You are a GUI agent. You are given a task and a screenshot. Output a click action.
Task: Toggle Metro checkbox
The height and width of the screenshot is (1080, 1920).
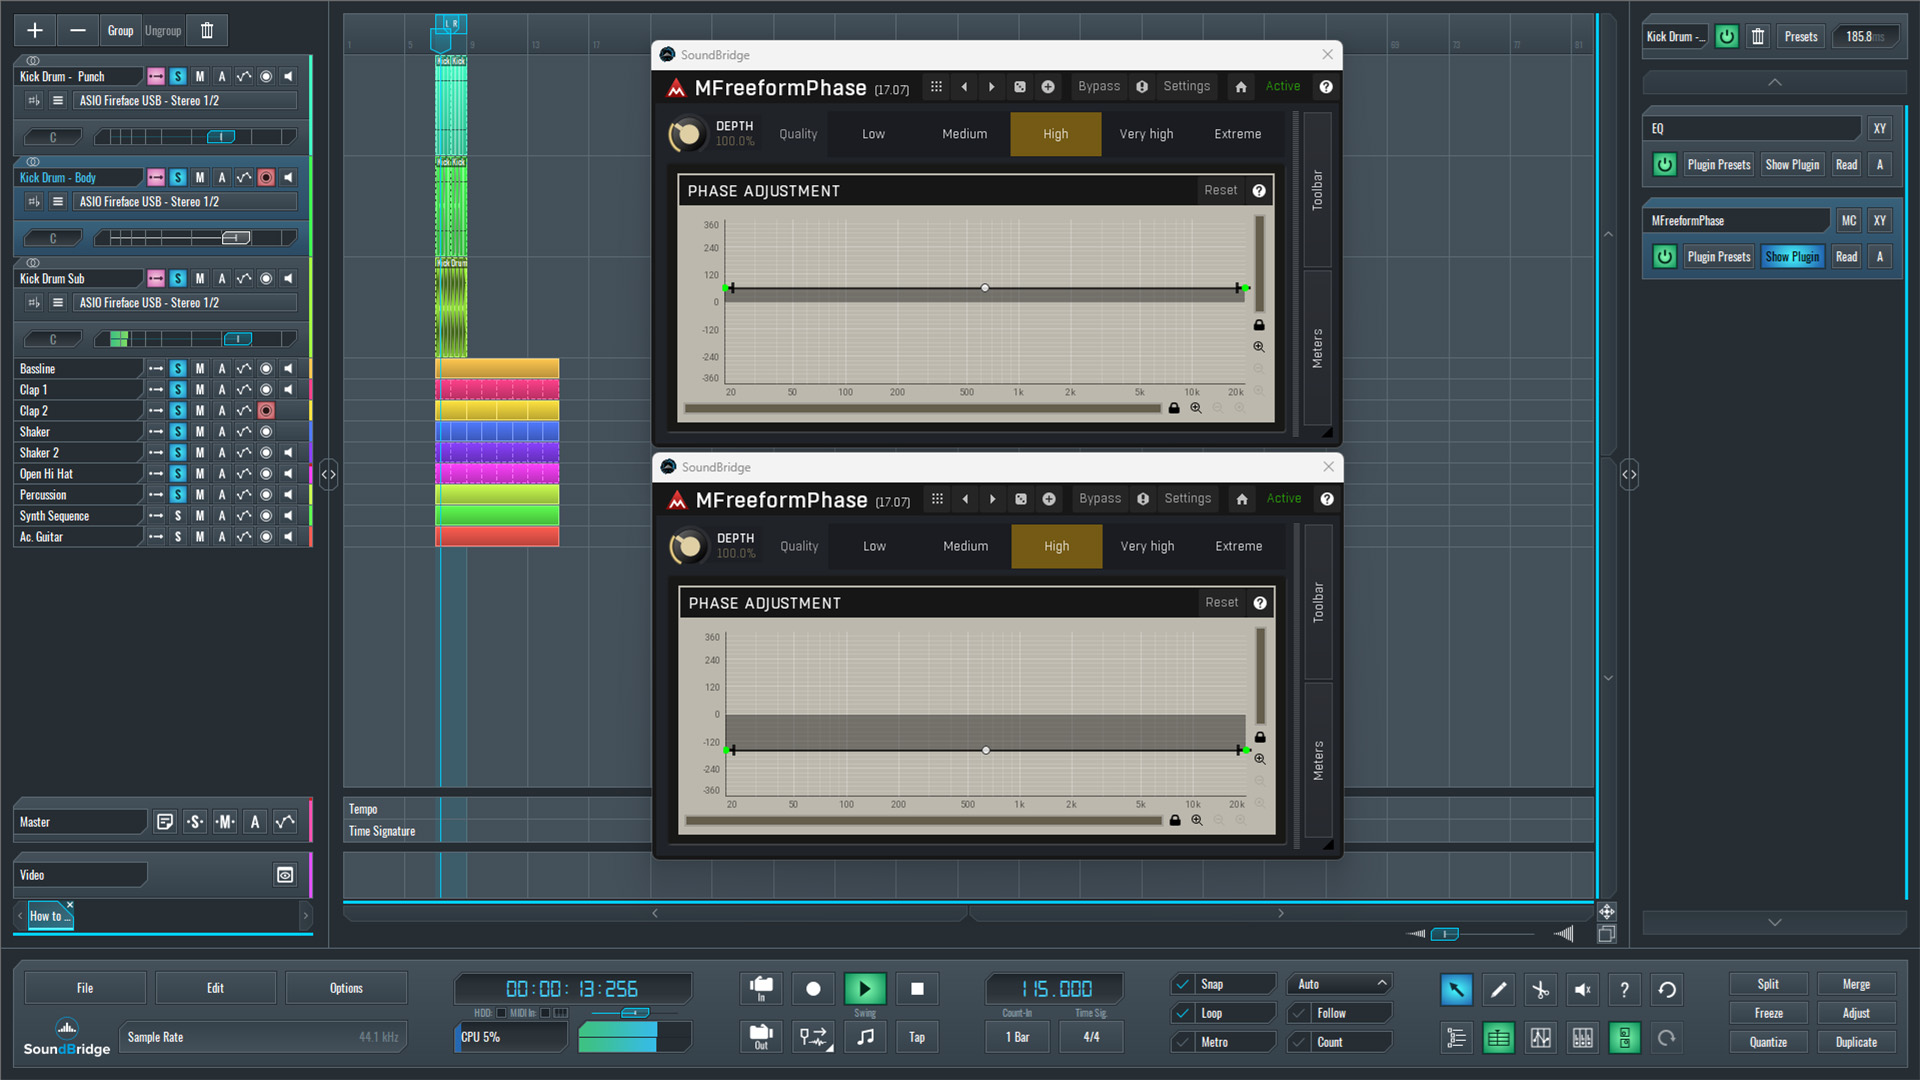coord(1183,1042)
